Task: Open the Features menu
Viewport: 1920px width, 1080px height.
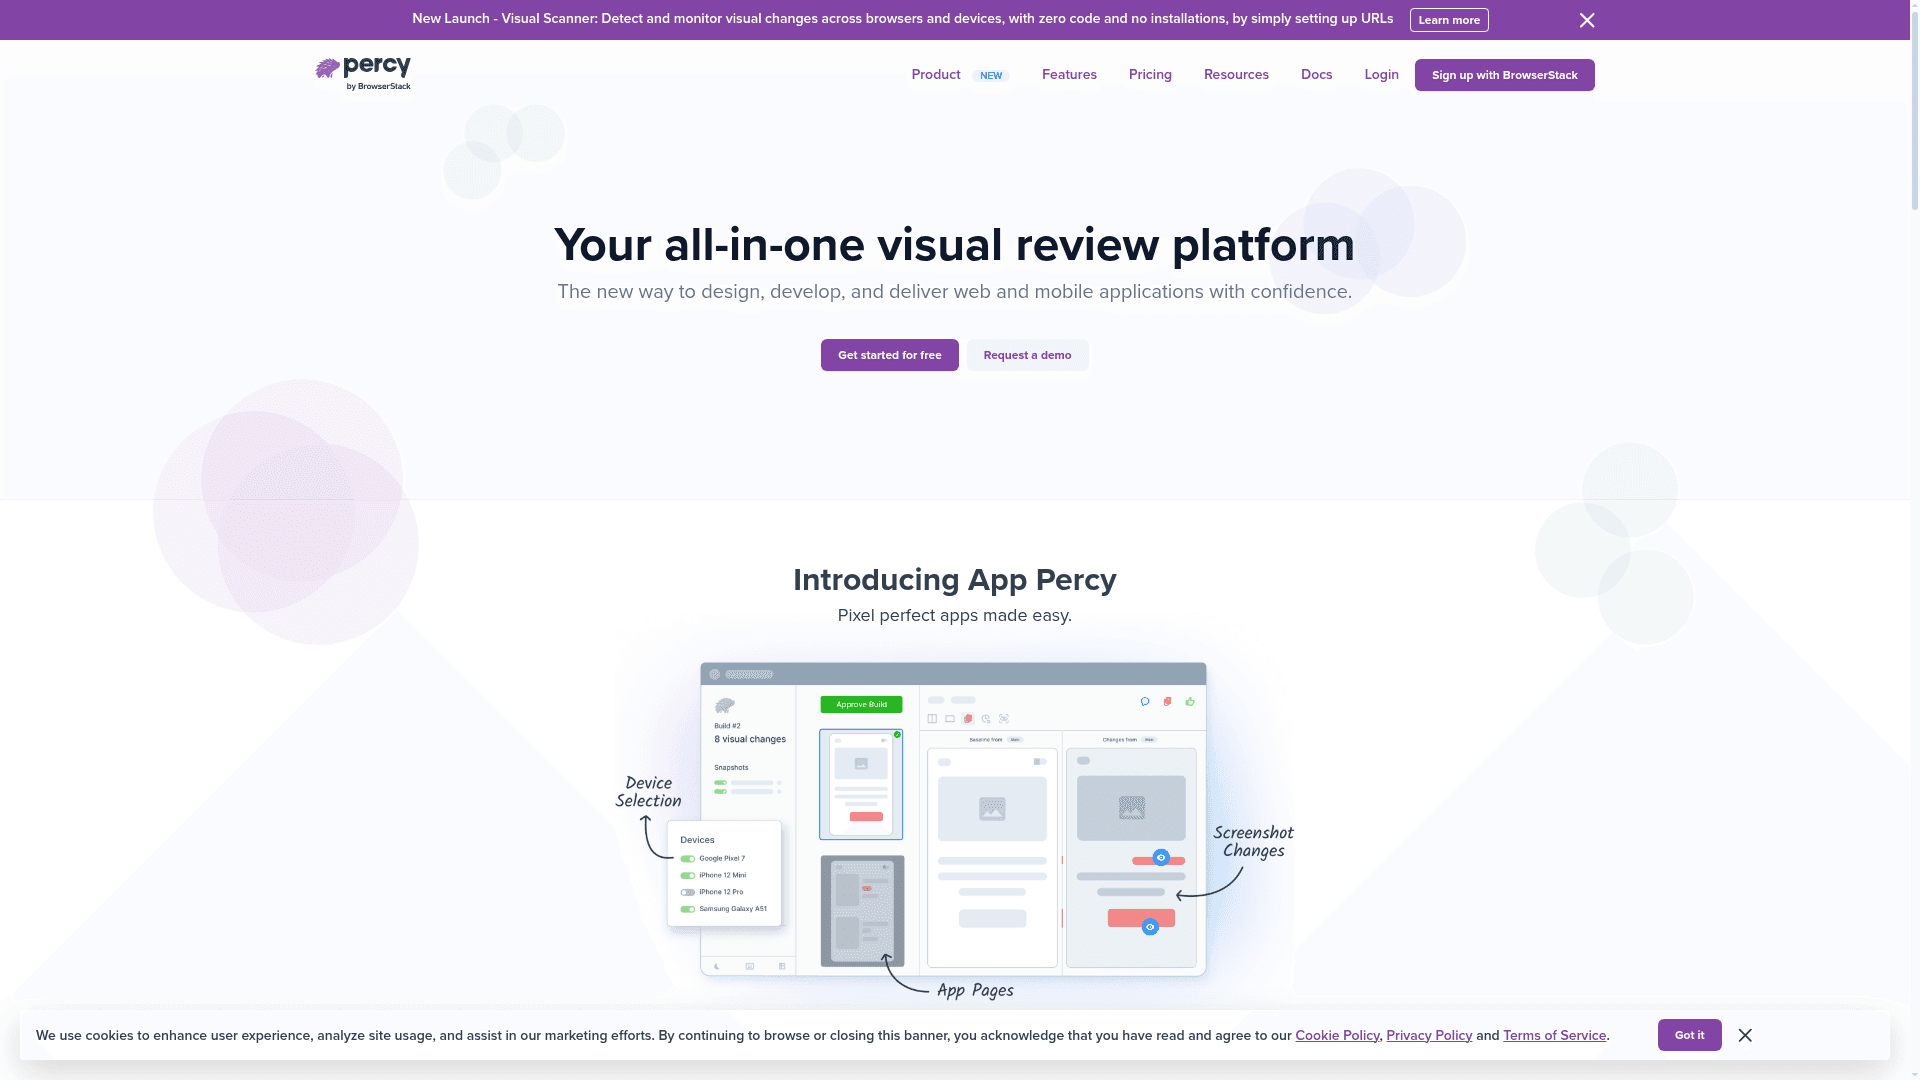Action: tap(1069, 75)
